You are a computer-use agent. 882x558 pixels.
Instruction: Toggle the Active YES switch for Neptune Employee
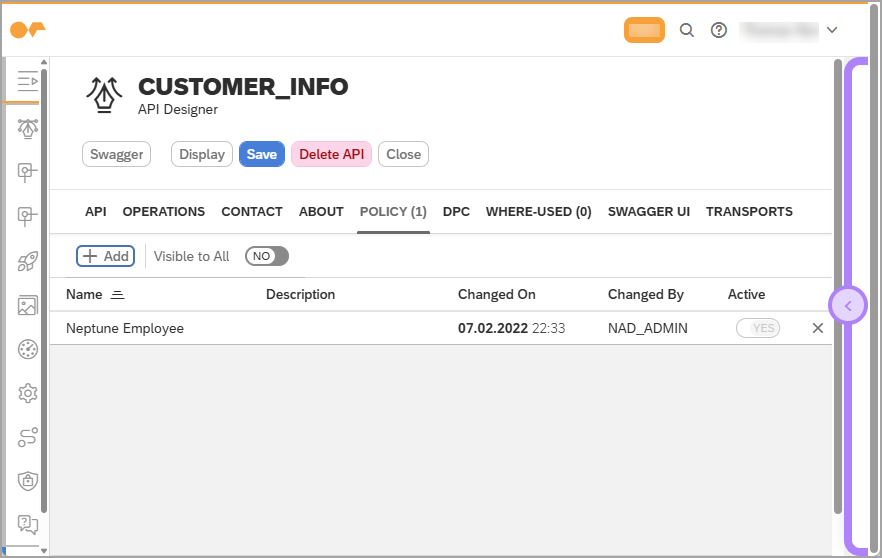click(758, 328)
